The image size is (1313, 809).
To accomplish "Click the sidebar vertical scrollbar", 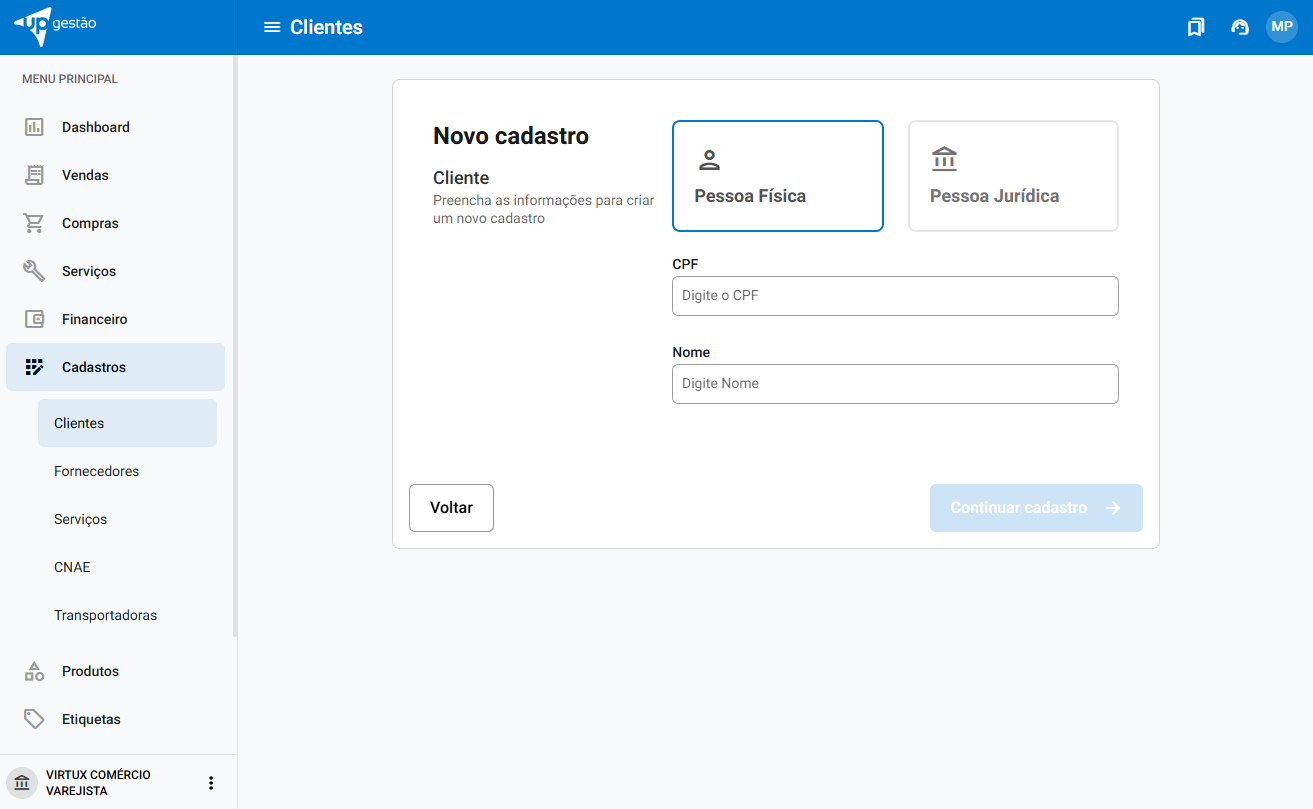I will pos(235,350).
